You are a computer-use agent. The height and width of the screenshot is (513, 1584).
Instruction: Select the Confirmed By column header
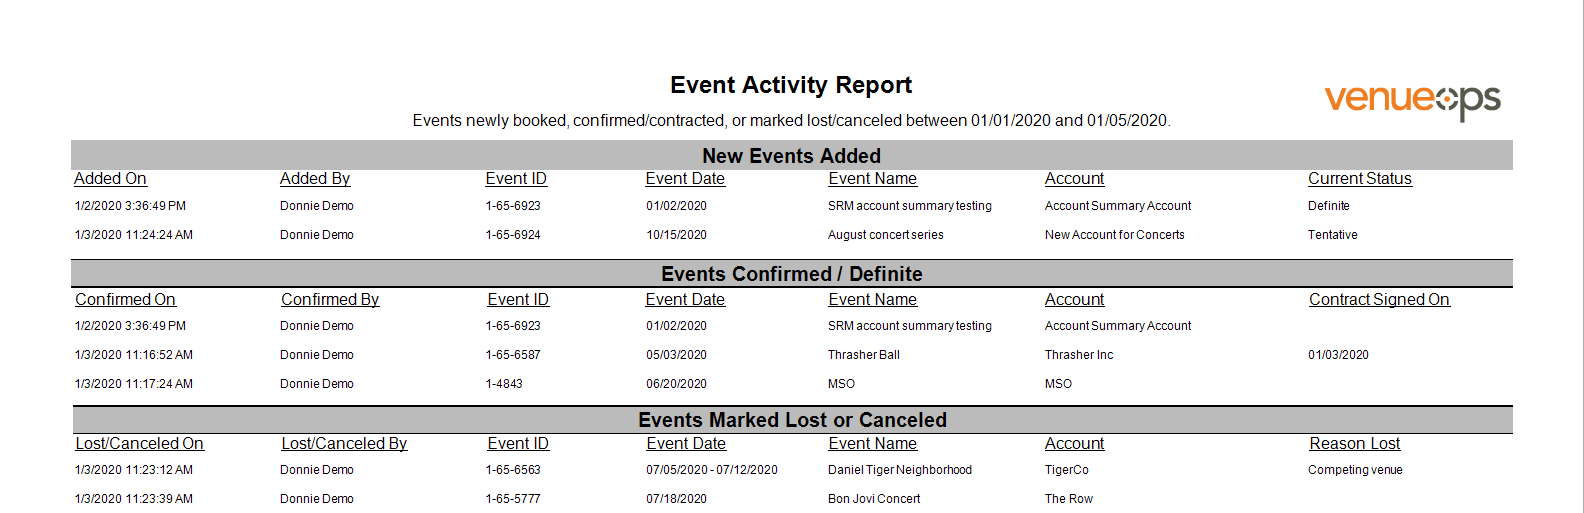pyautogui.click(x=330, y=300)
